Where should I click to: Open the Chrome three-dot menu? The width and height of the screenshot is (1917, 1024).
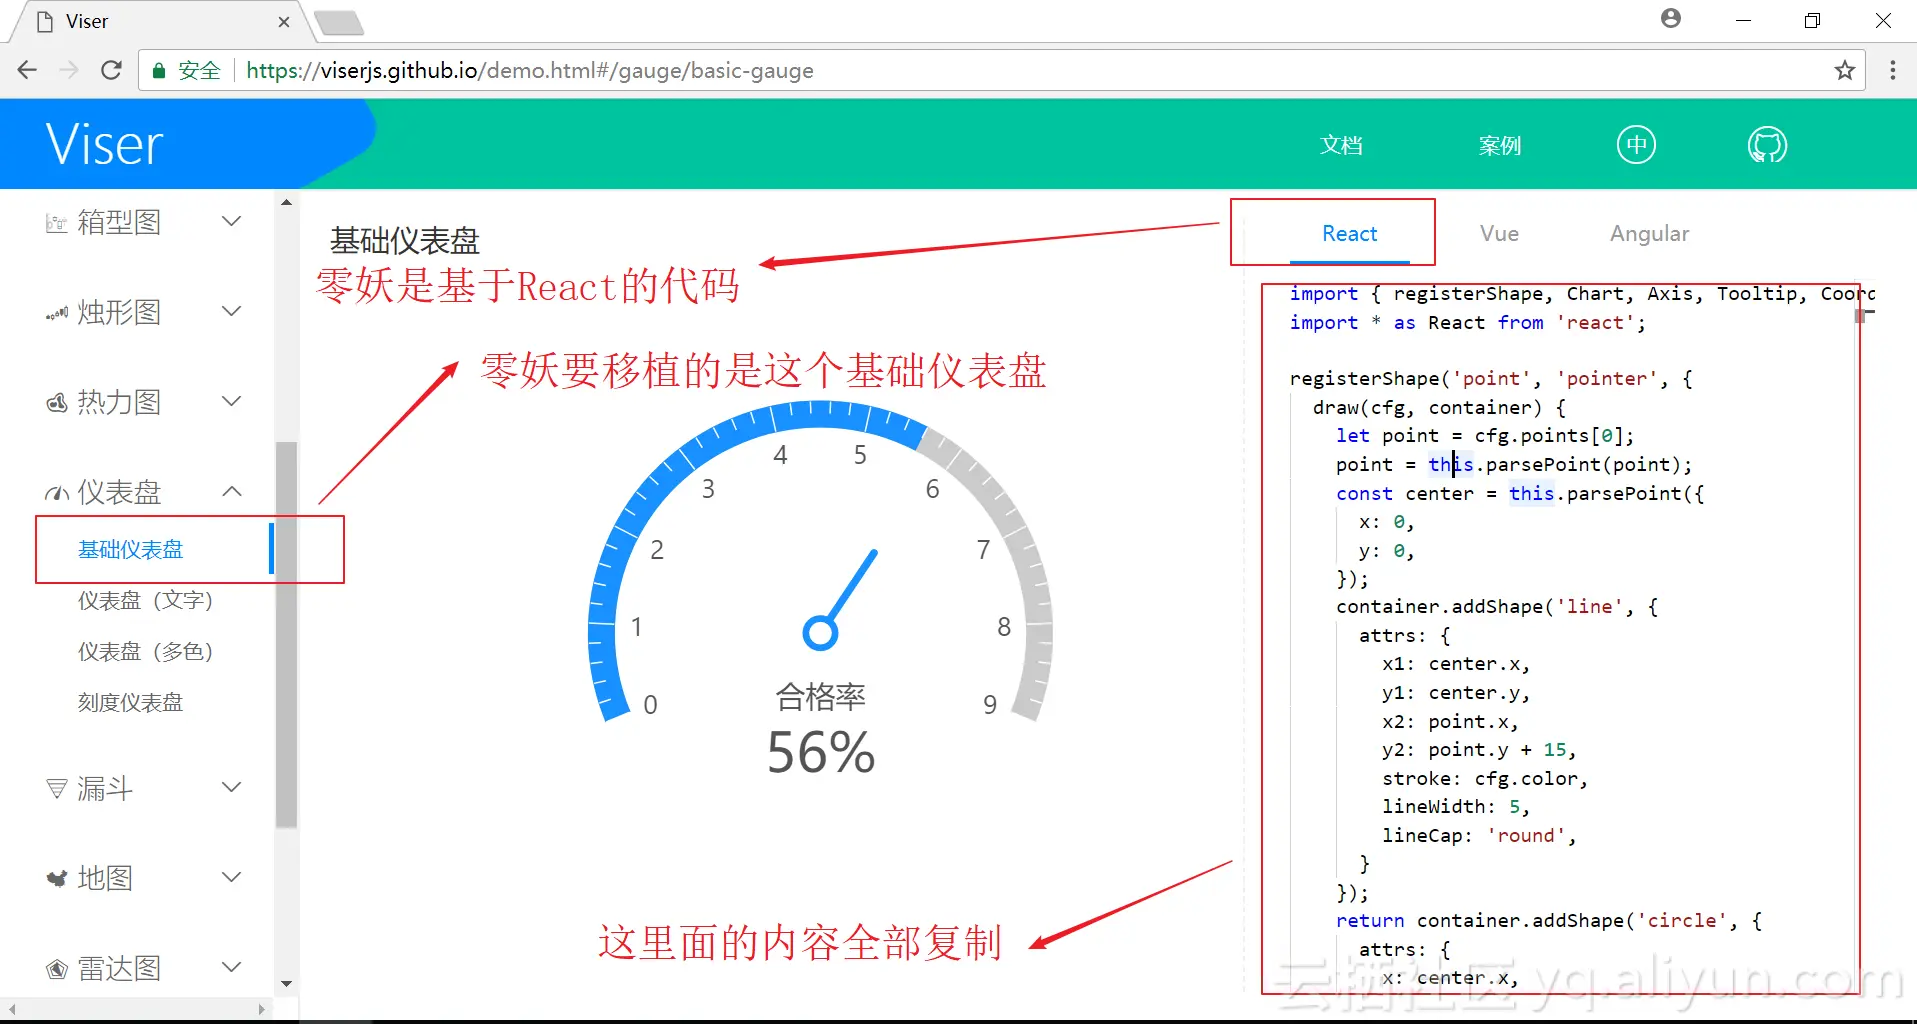coord(1893,70)
